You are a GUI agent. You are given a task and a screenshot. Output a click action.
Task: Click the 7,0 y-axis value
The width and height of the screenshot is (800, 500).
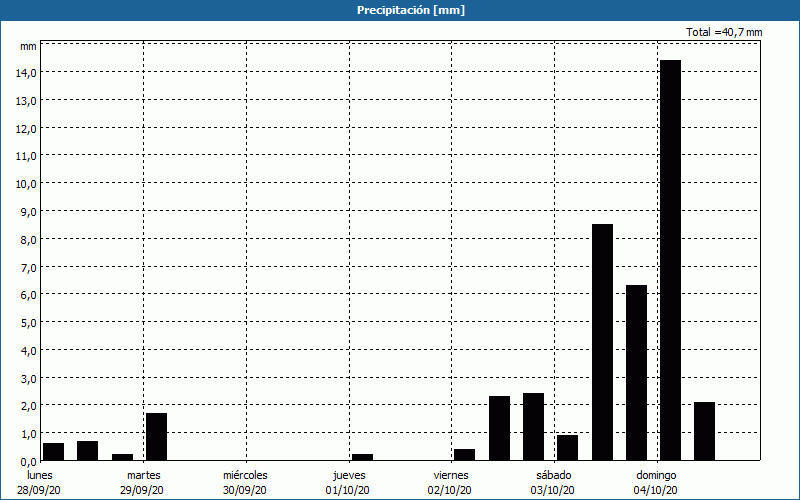click(x=28, y=268)
